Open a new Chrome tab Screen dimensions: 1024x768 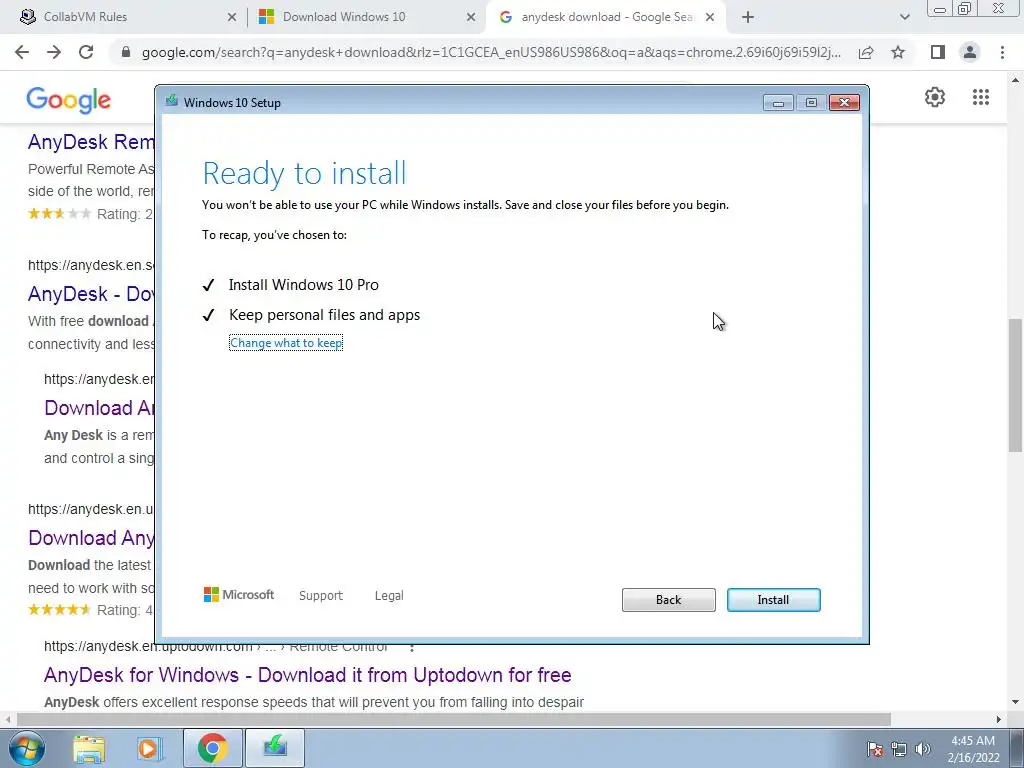coord(748,18)
